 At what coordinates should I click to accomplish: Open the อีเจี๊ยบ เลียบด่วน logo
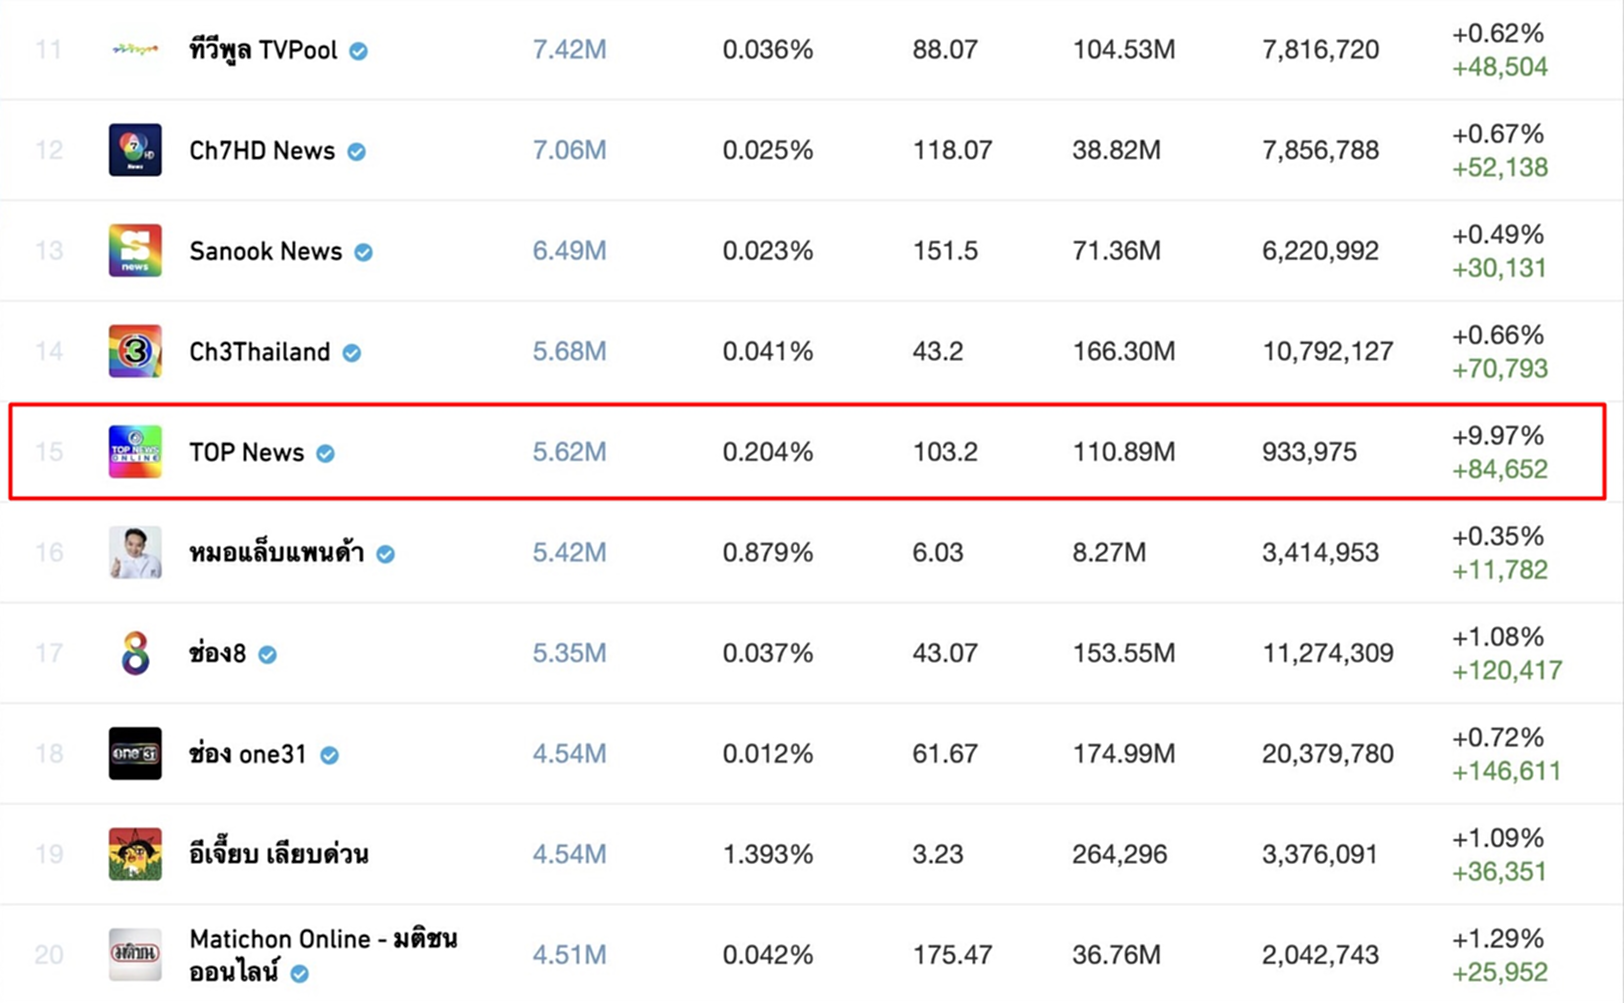click(x=135, y=854)
